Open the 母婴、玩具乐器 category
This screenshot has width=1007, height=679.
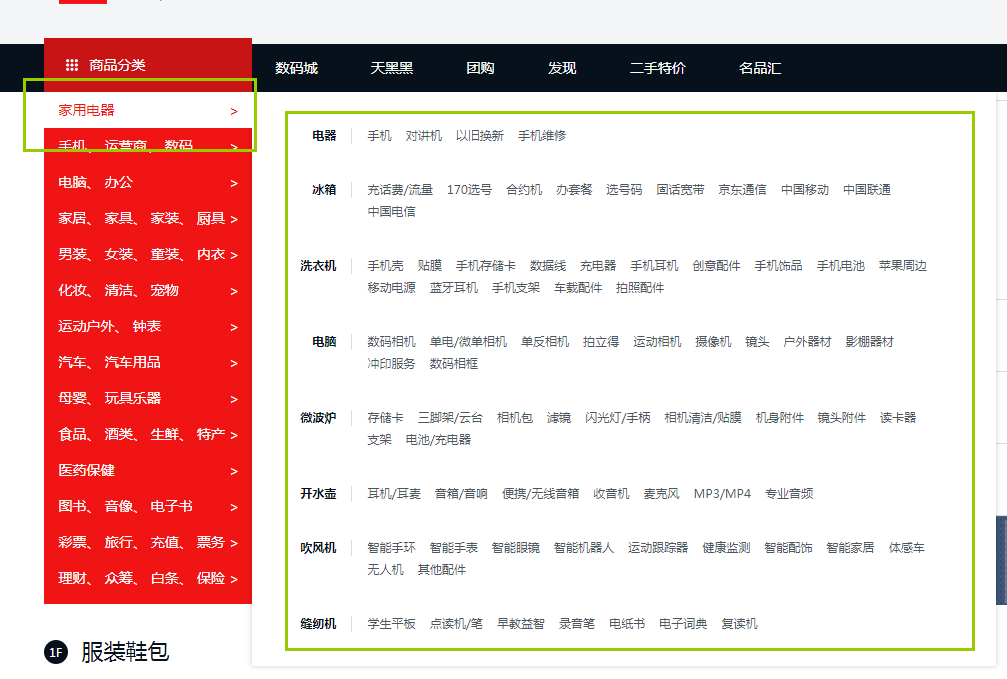(109, 398)
